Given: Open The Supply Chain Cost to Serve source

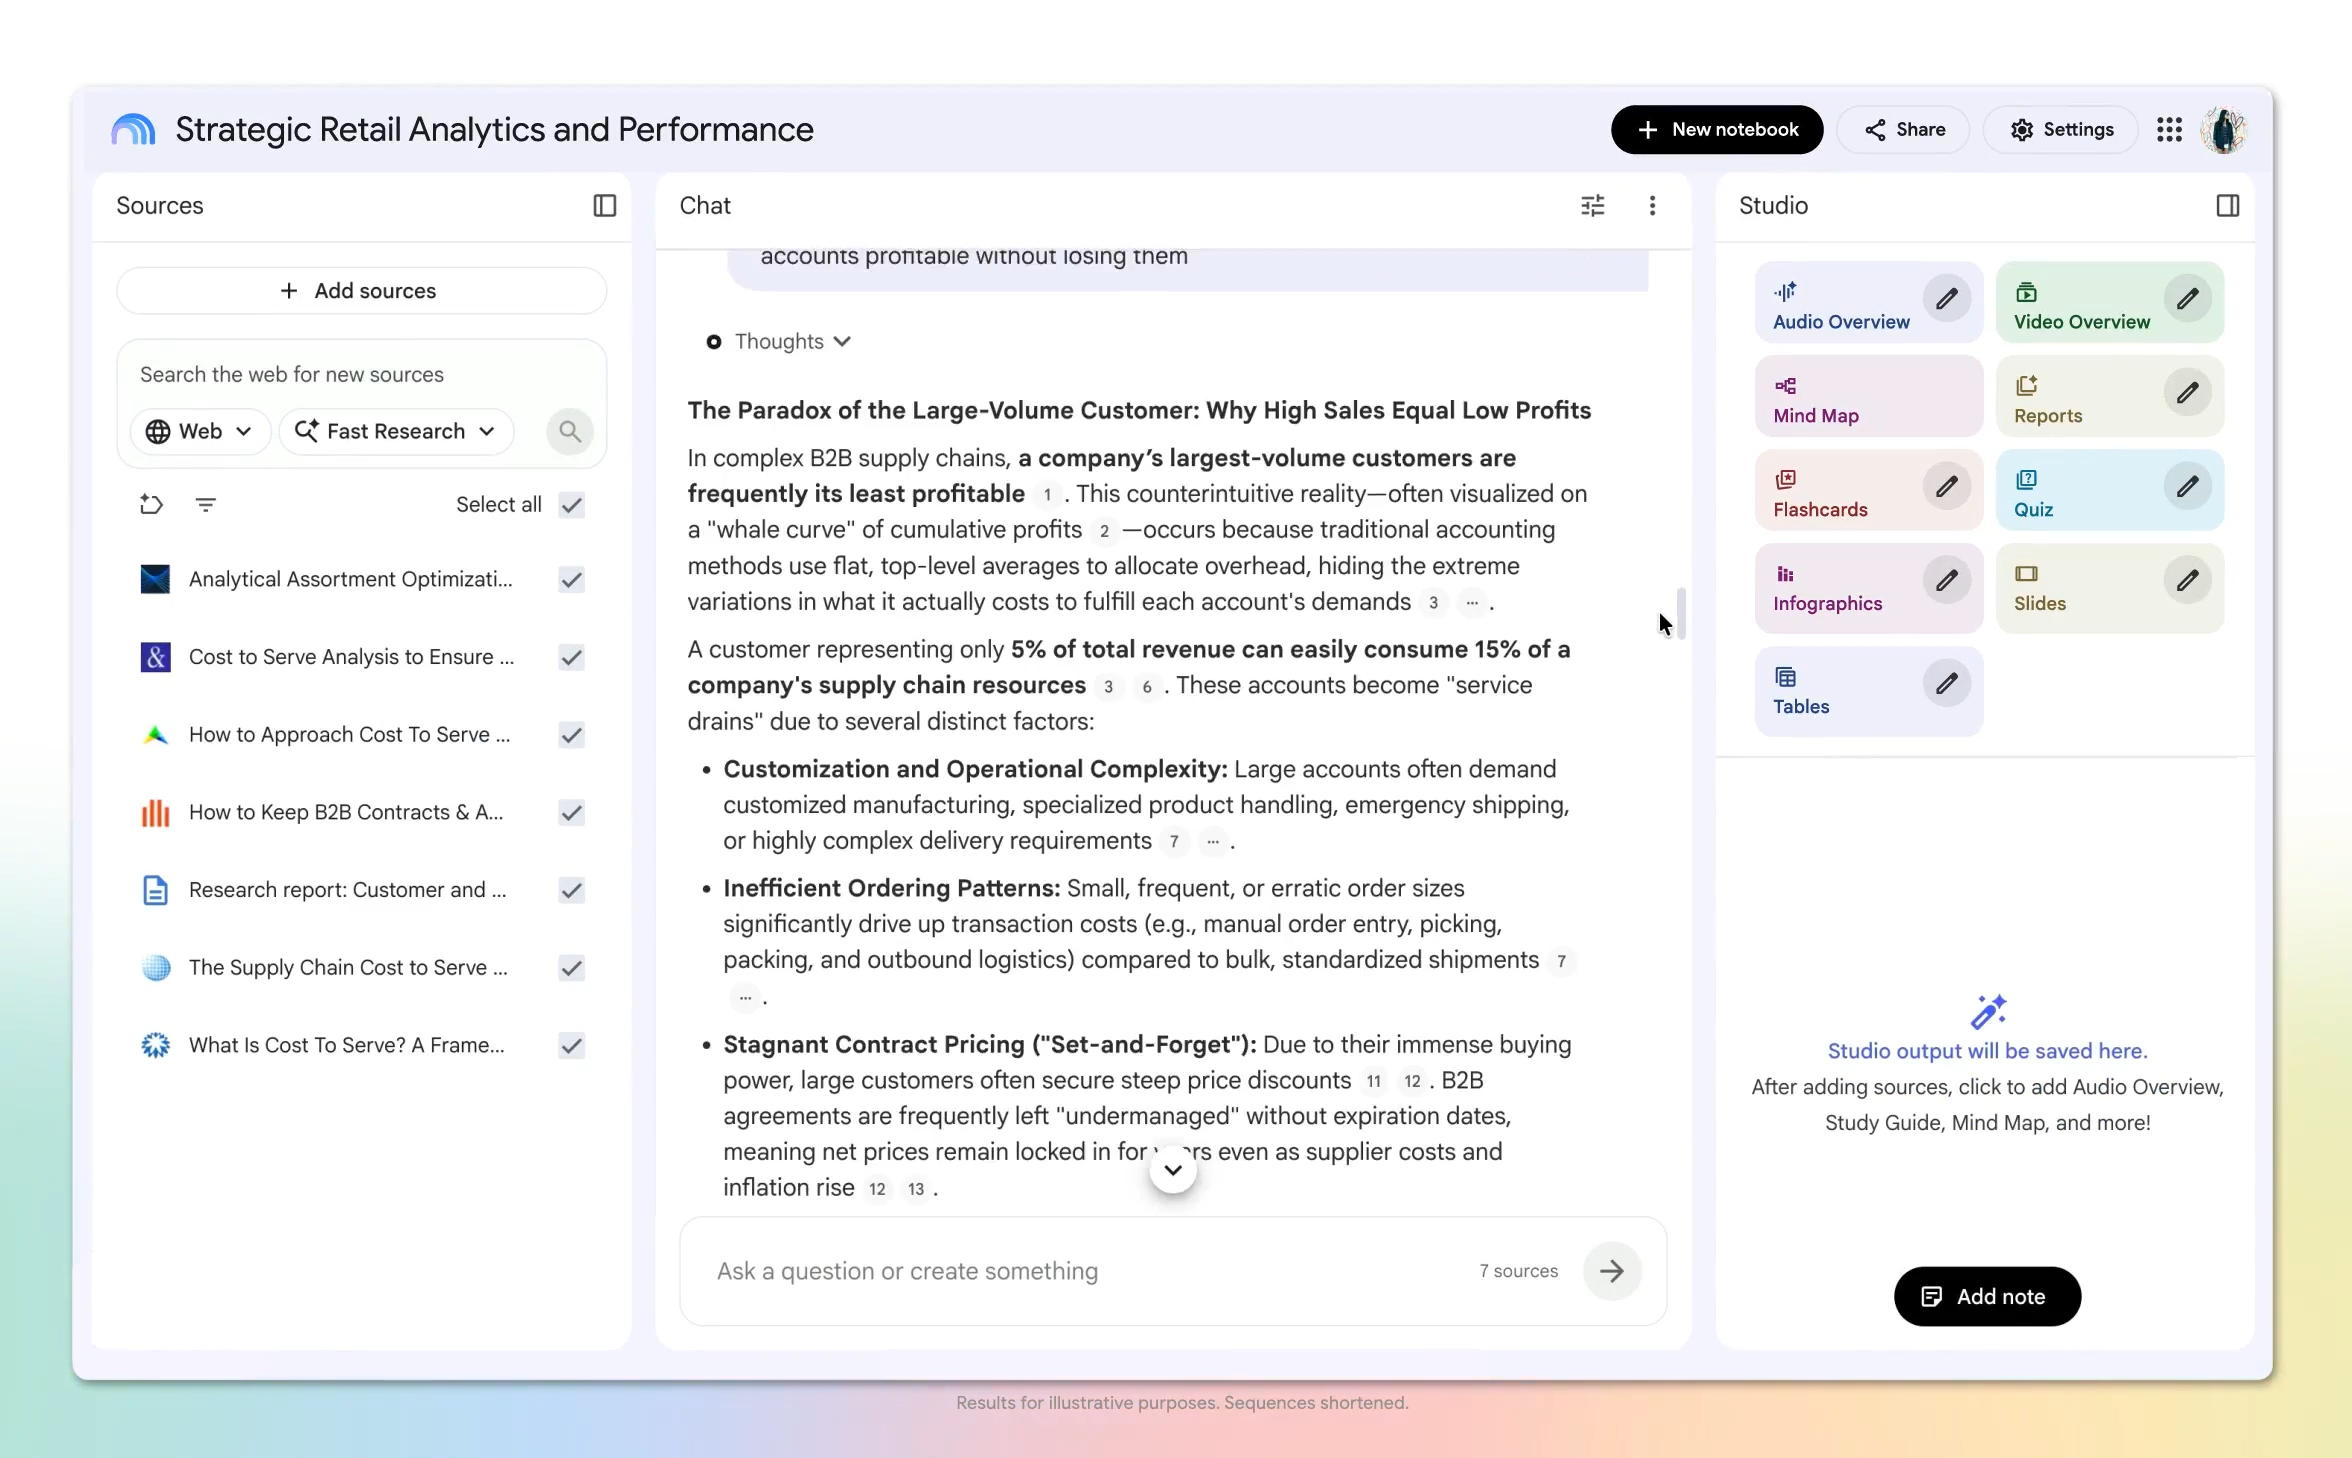Looking at the screenshot, I should point(348,968).
